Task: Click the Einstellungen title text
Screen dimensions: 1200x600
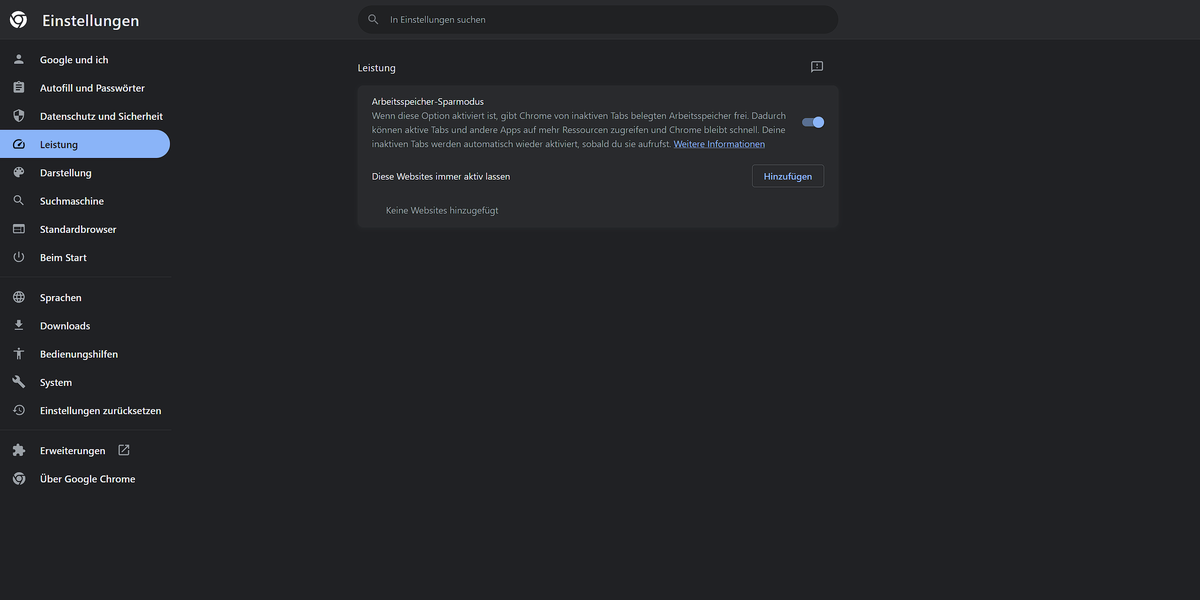Action: point(91,21)
